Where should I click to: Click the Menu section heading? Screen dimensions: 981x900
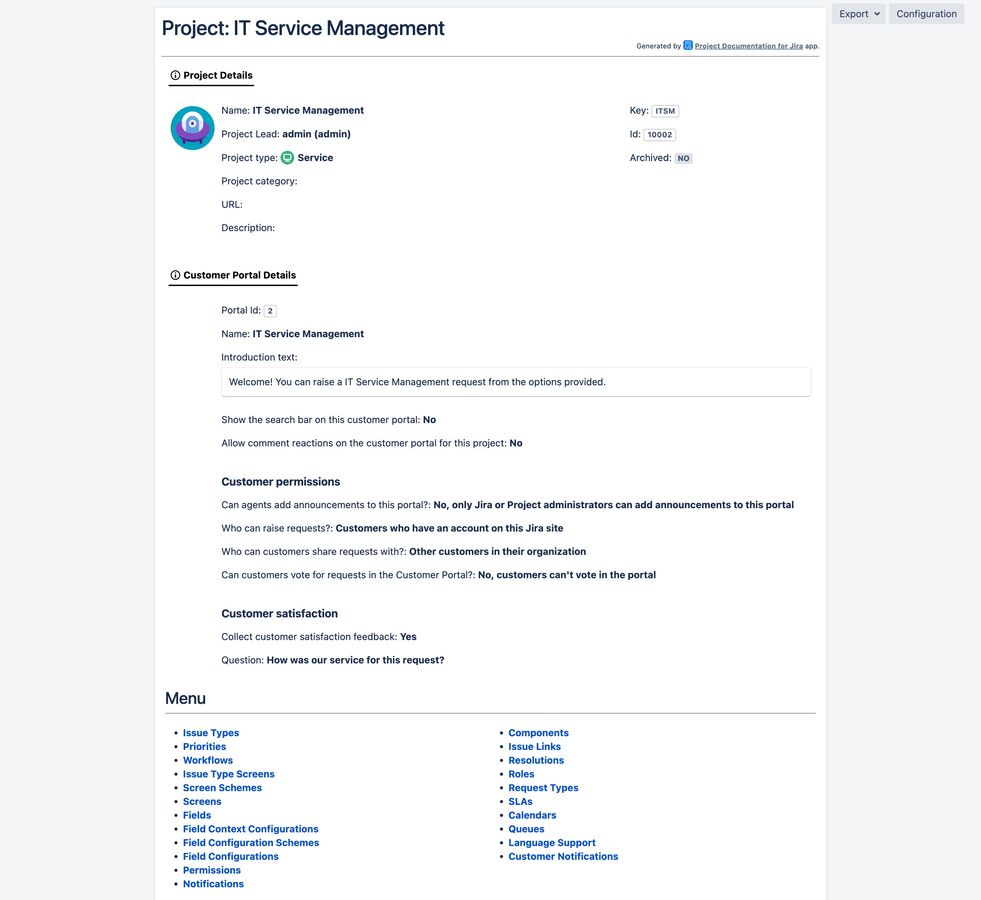[185, 699]
